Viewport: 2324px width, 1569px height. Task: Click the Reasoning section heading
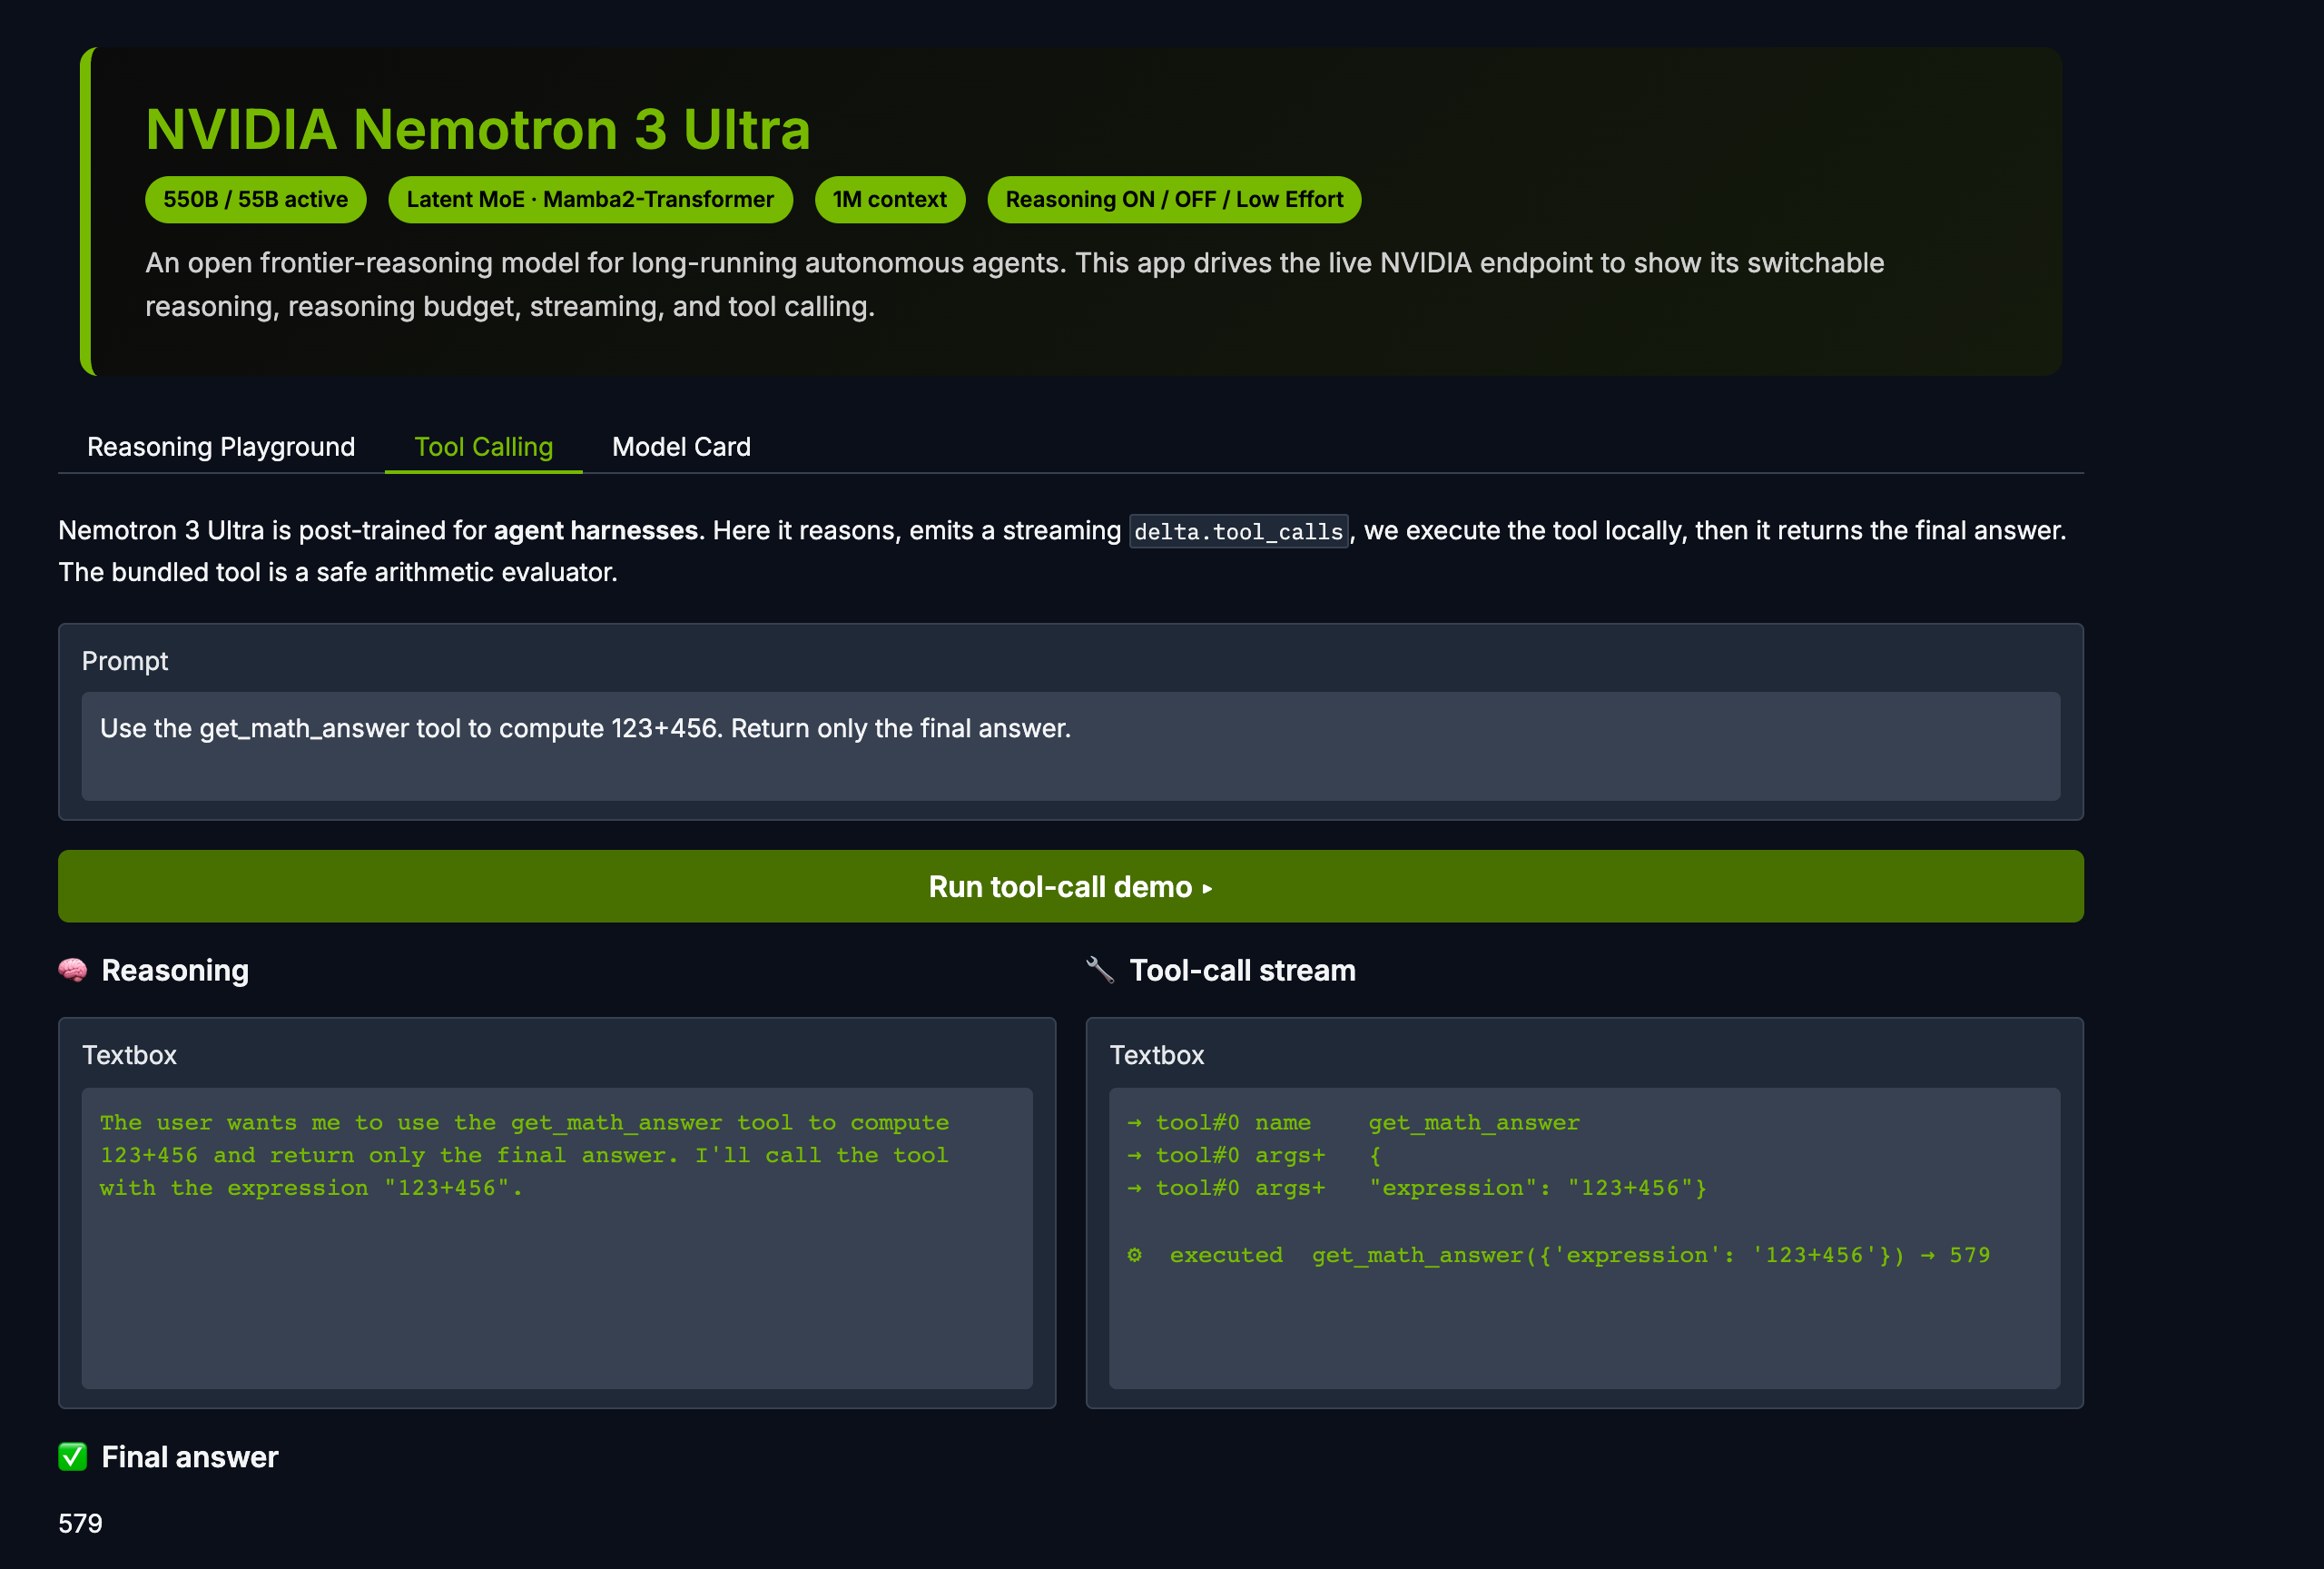pos(175,970)
